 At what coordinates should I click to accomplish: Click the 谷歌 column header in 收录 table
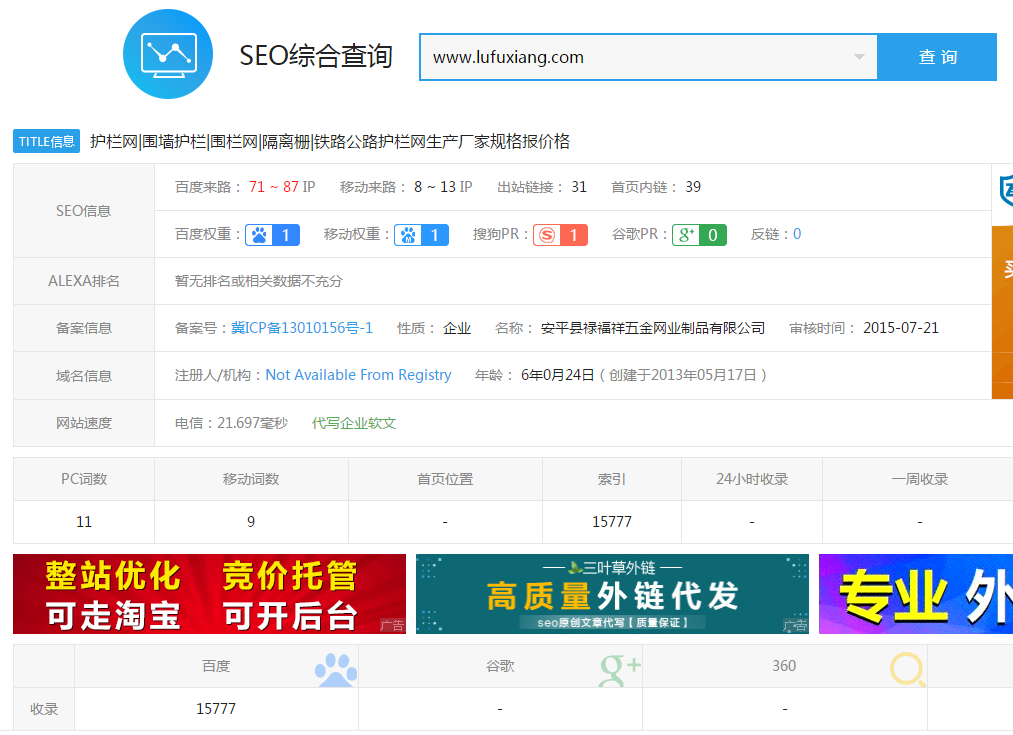[500, 666]
